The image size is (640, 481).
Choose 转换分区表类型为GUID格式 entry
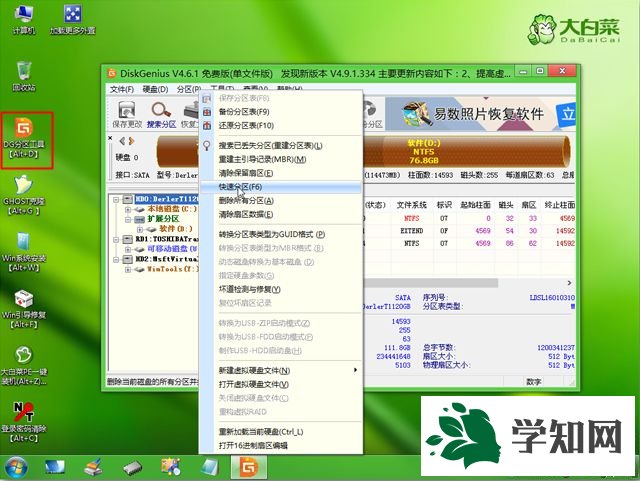coord(280,234)
